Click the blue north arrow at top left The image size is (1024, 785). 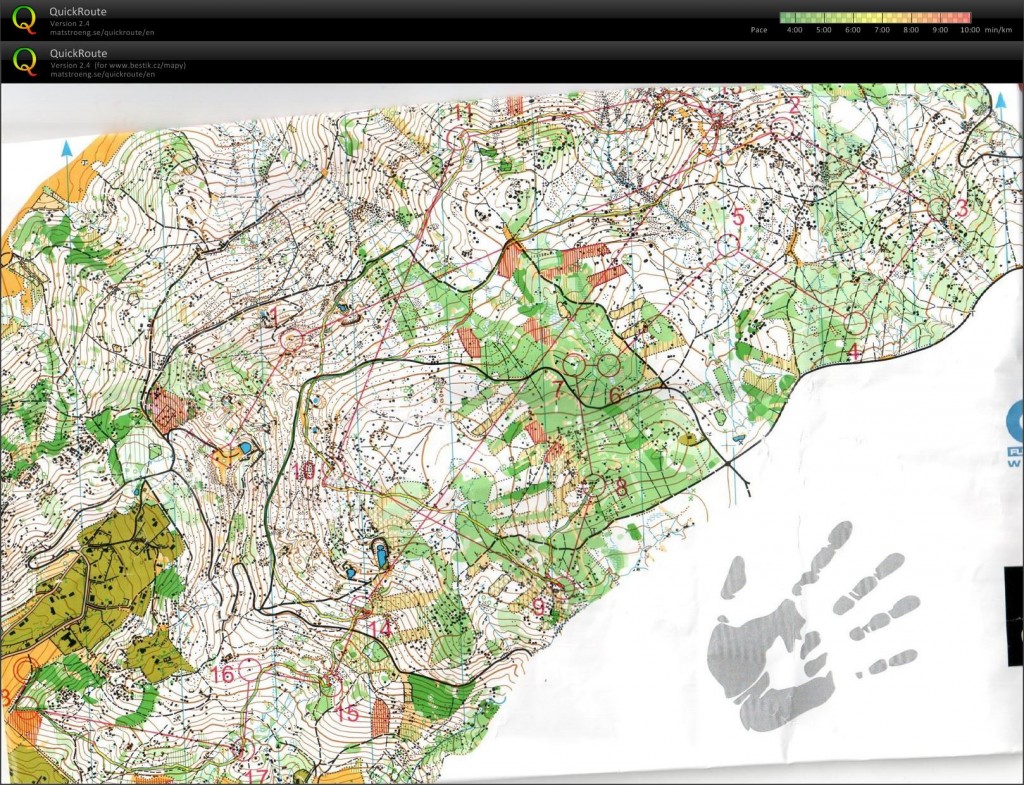click(x=67, y=150)
